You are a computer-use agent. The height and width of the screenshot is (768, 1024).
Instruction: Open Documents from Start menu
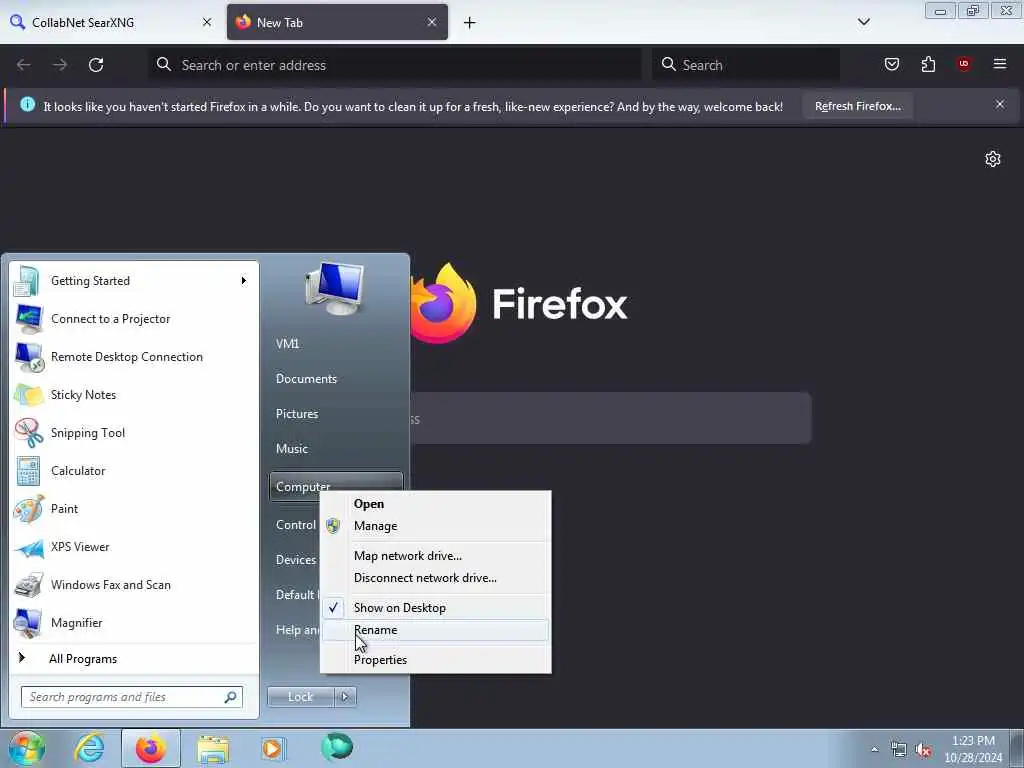336,379
